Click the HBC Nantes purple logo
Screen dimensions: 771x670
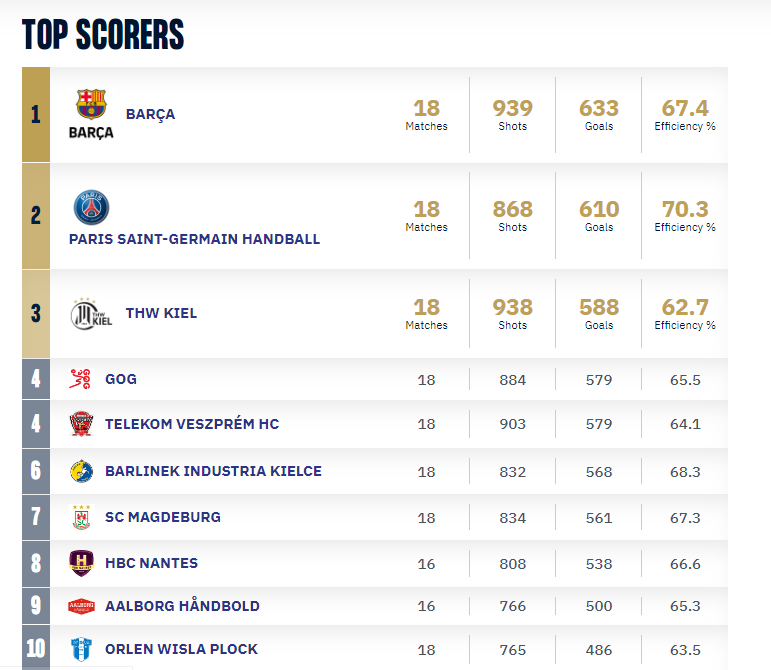coord(81,563)
